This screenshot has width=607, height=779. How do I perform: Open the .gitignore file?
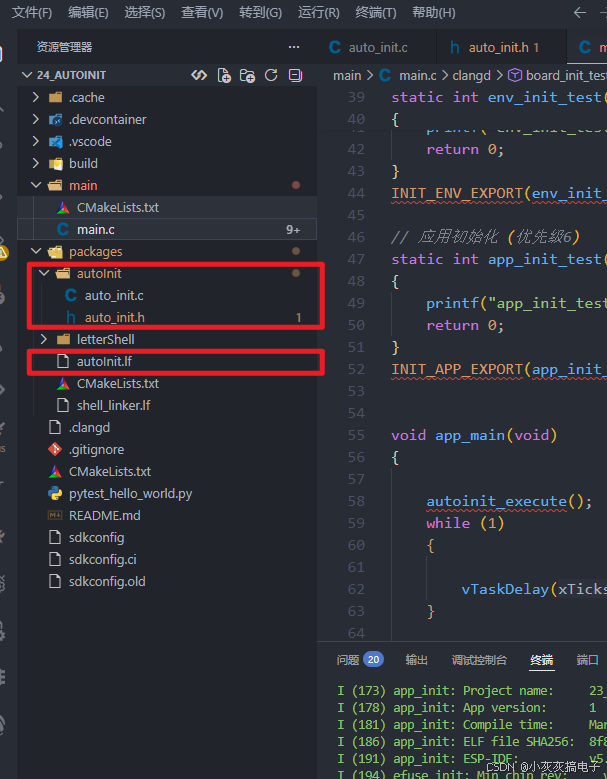point(96,449)
